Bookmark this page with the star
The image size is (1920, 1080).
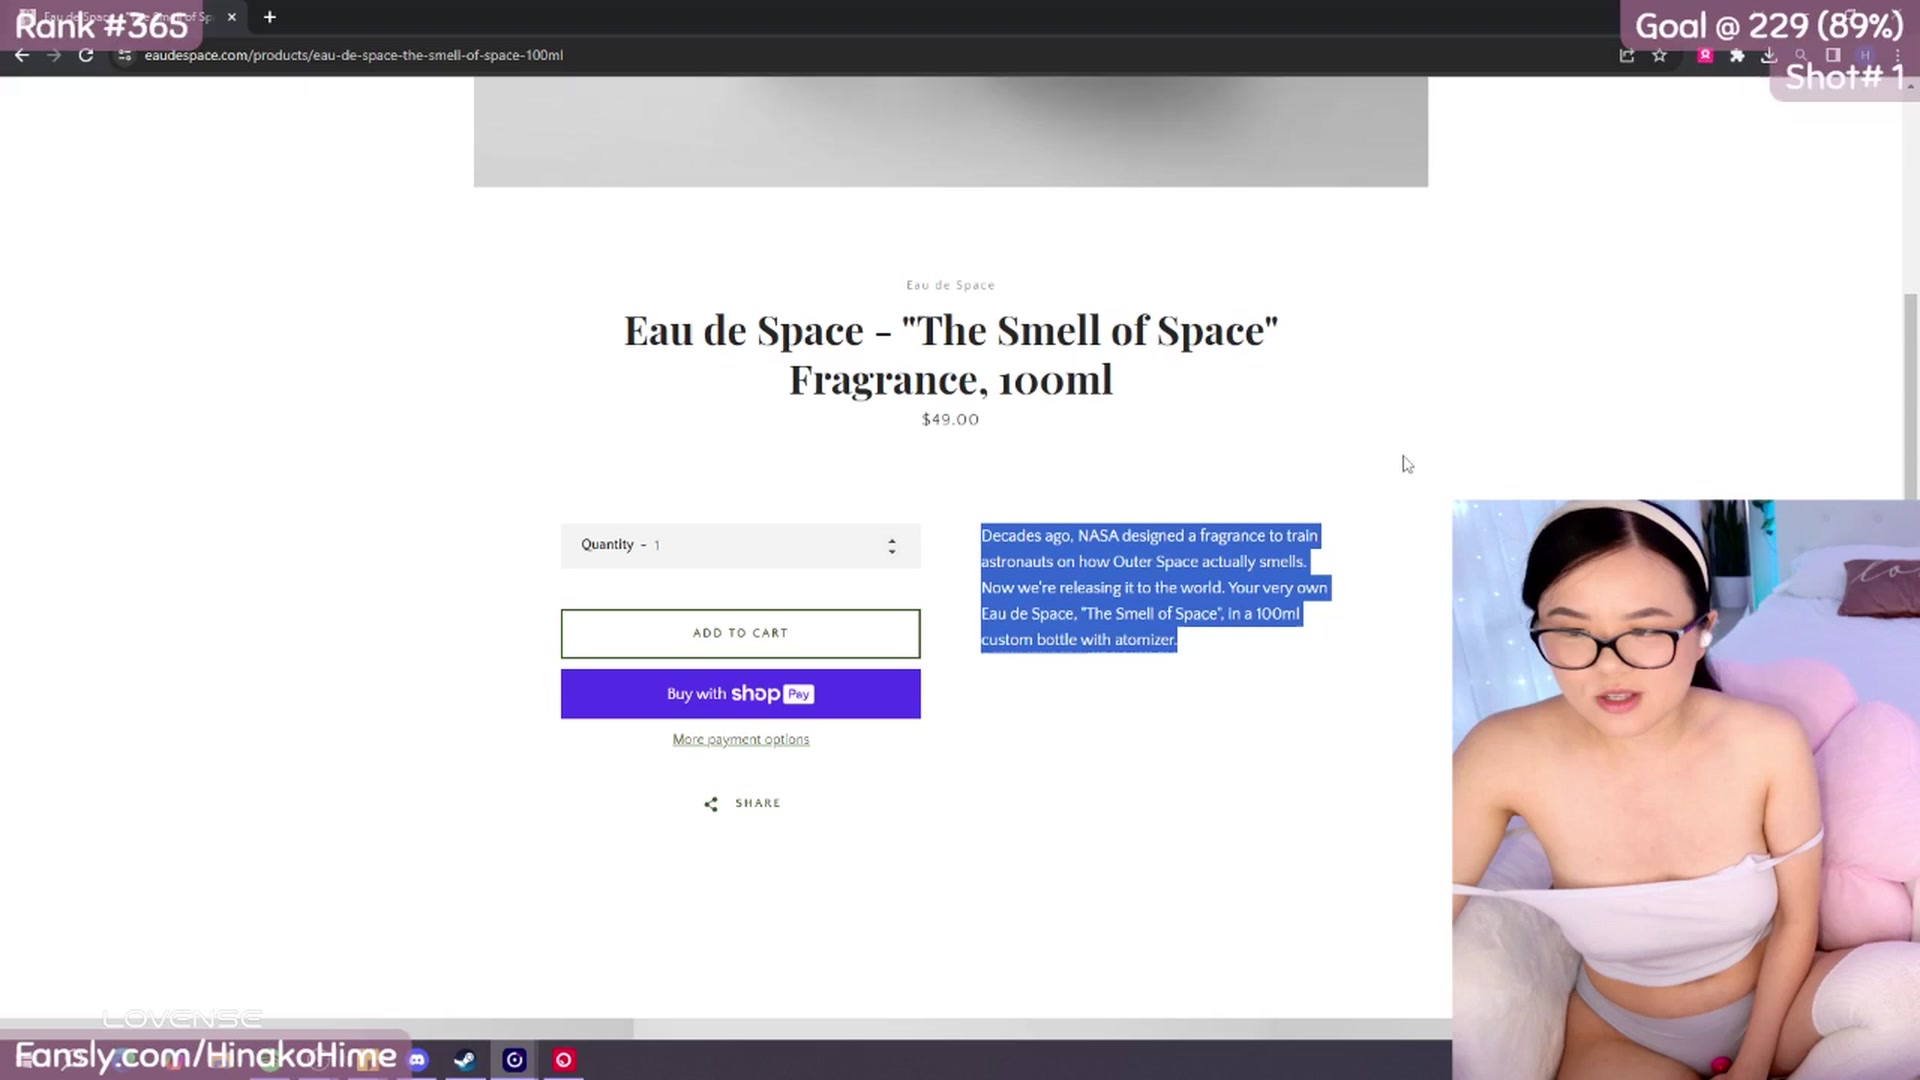click(x=1660, y=55)
